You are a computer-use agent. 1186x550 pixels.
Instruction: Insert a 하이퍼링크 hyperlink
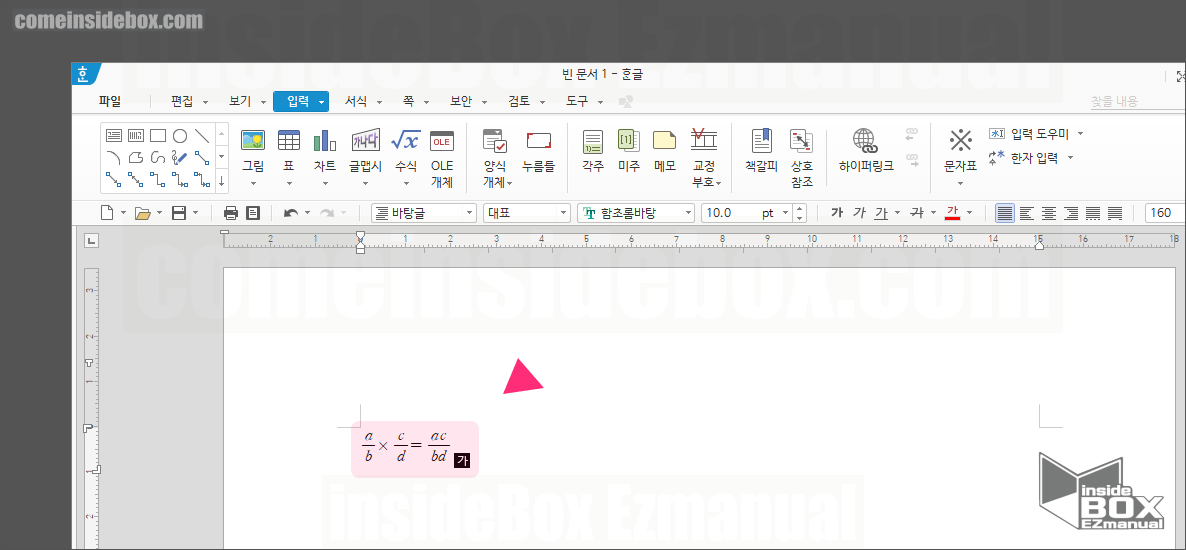[x=866, y=151]
